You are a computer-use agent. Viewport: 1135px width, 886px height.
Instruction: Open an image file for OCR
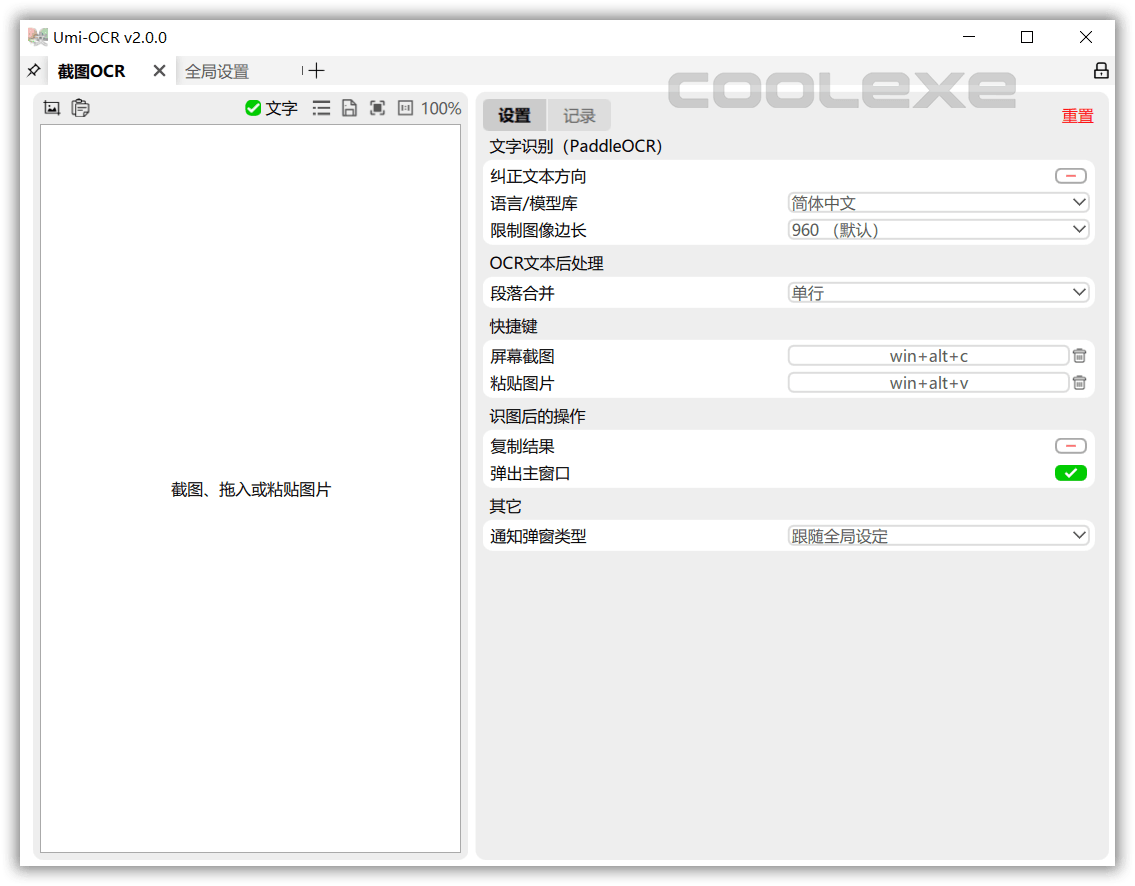pyautogui.click(x=51, y=107)
